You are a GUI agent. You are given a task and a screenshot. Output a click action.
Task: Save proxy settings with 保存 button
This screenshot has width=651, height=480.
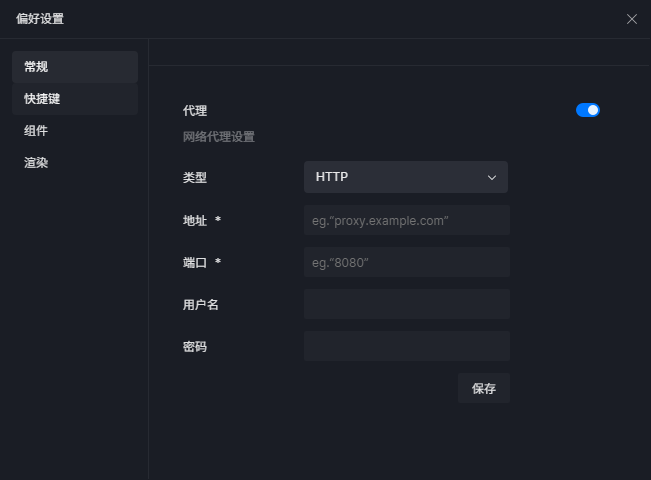click(x=484, y=388)
